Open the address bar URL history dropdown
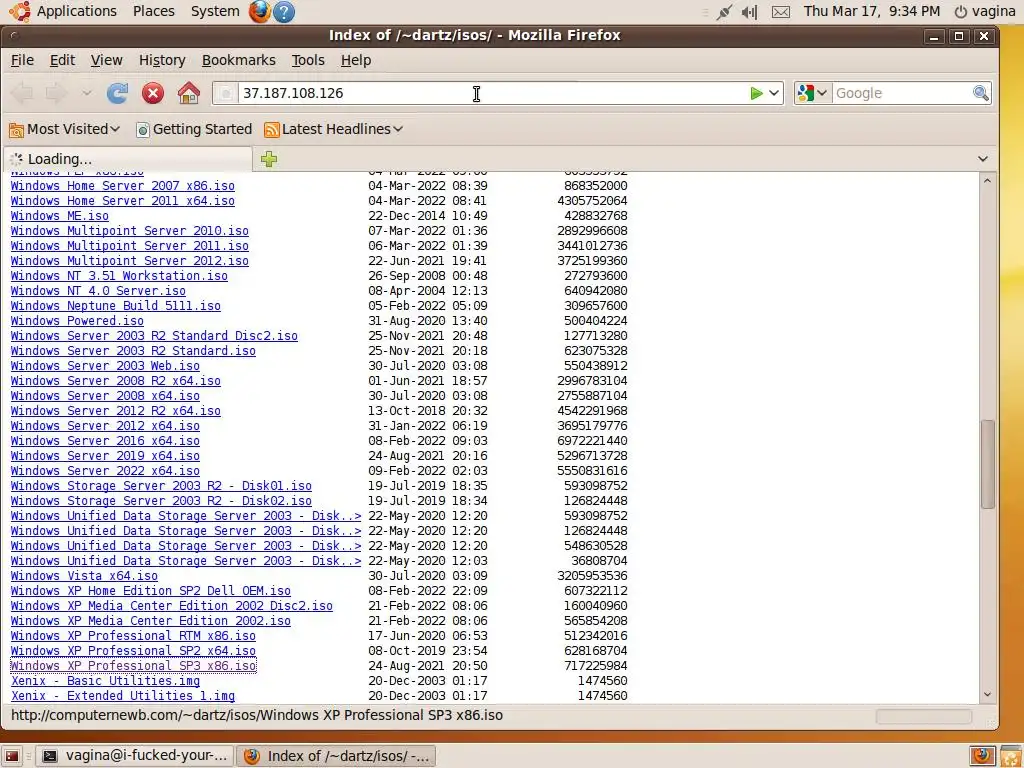1024x768 pixels. 774,93
